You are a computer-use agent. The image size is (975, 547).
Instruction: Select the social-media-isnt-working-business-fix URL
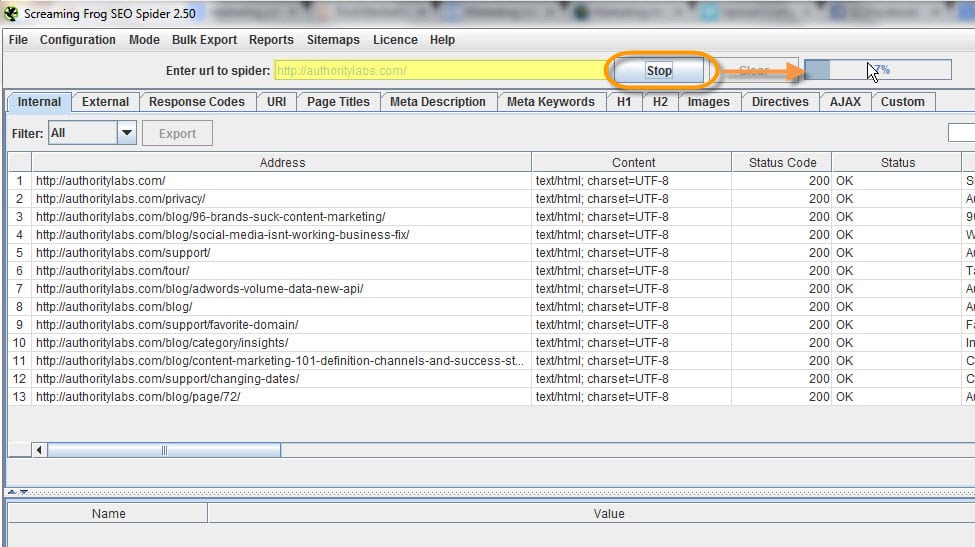223,235
